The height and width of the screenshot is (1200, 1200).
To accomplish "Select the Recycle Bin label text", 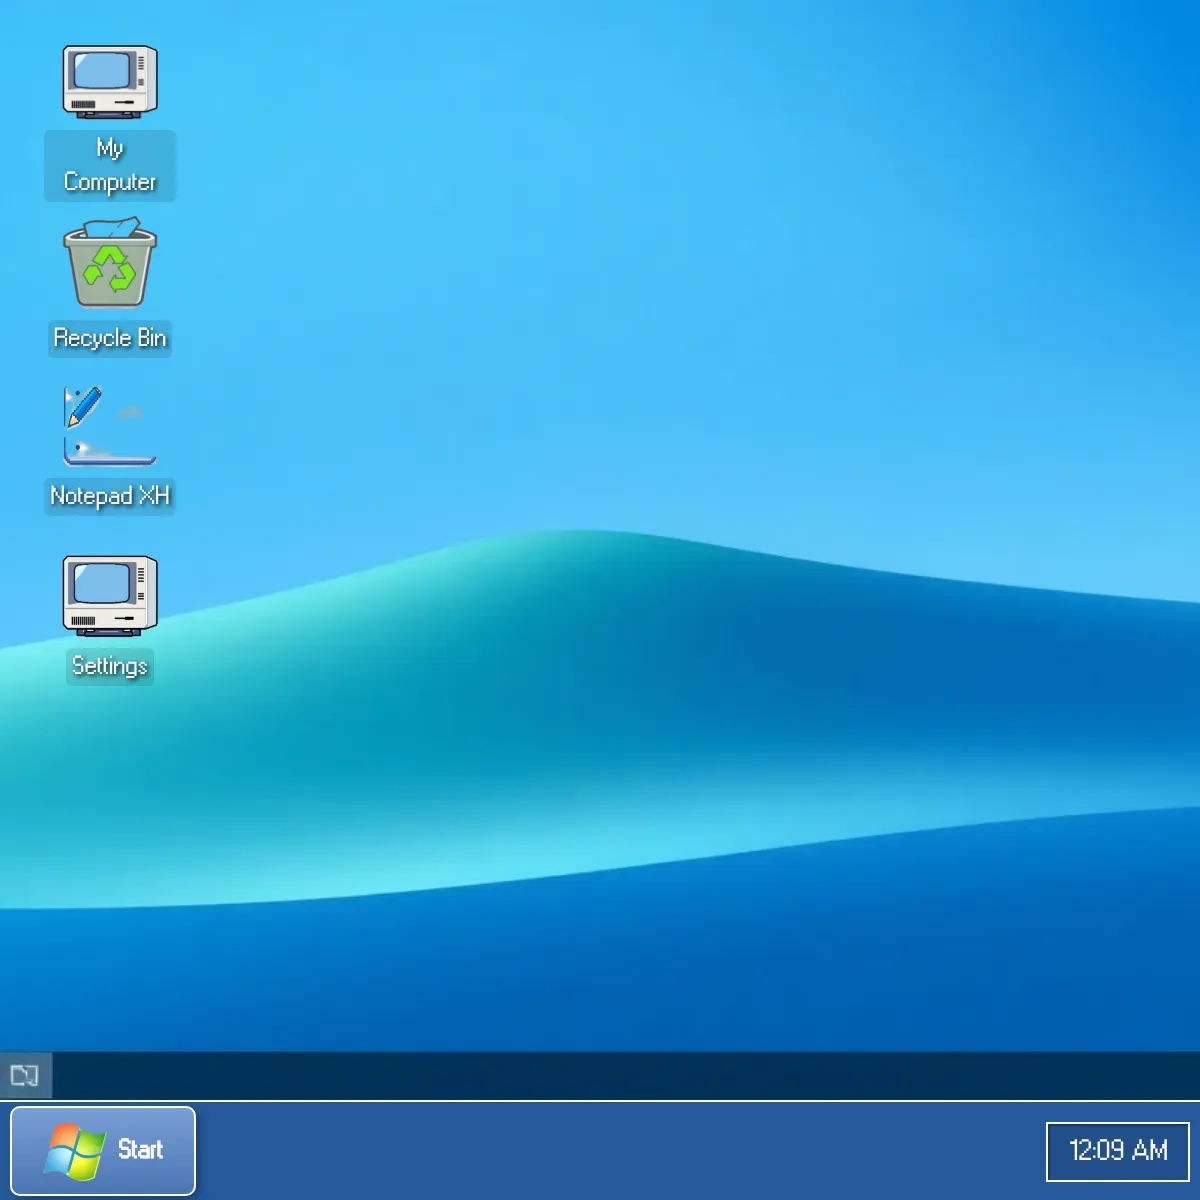I will (x=110, y=338).
